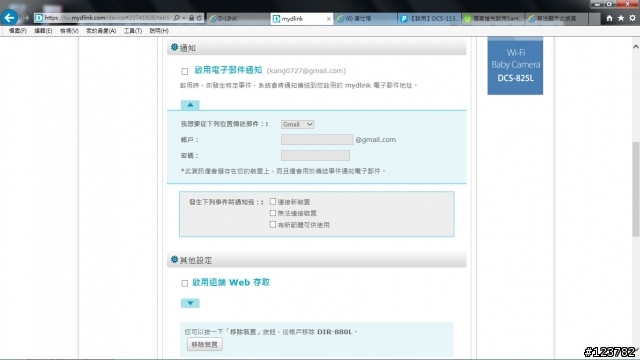Focus the 帳戶 Gmail account input field
The height and width of the screenshot is (360, 640).
pos(317,140)
